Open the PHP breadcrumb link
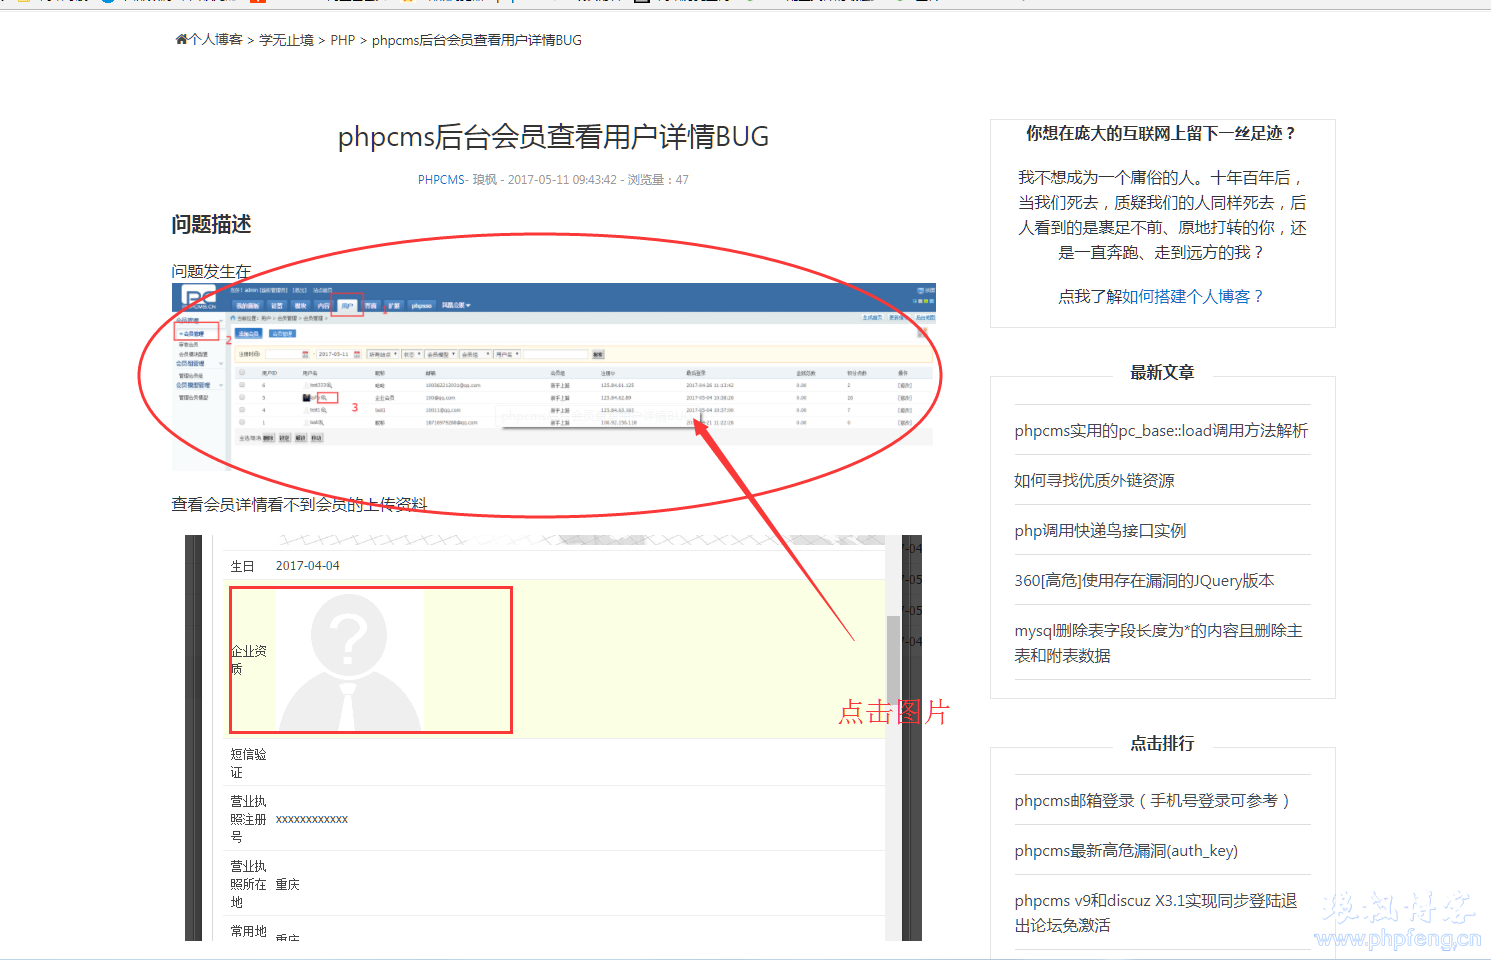Image resolution: width=1491 pixels, height=960 pixels. click(343, 40)
